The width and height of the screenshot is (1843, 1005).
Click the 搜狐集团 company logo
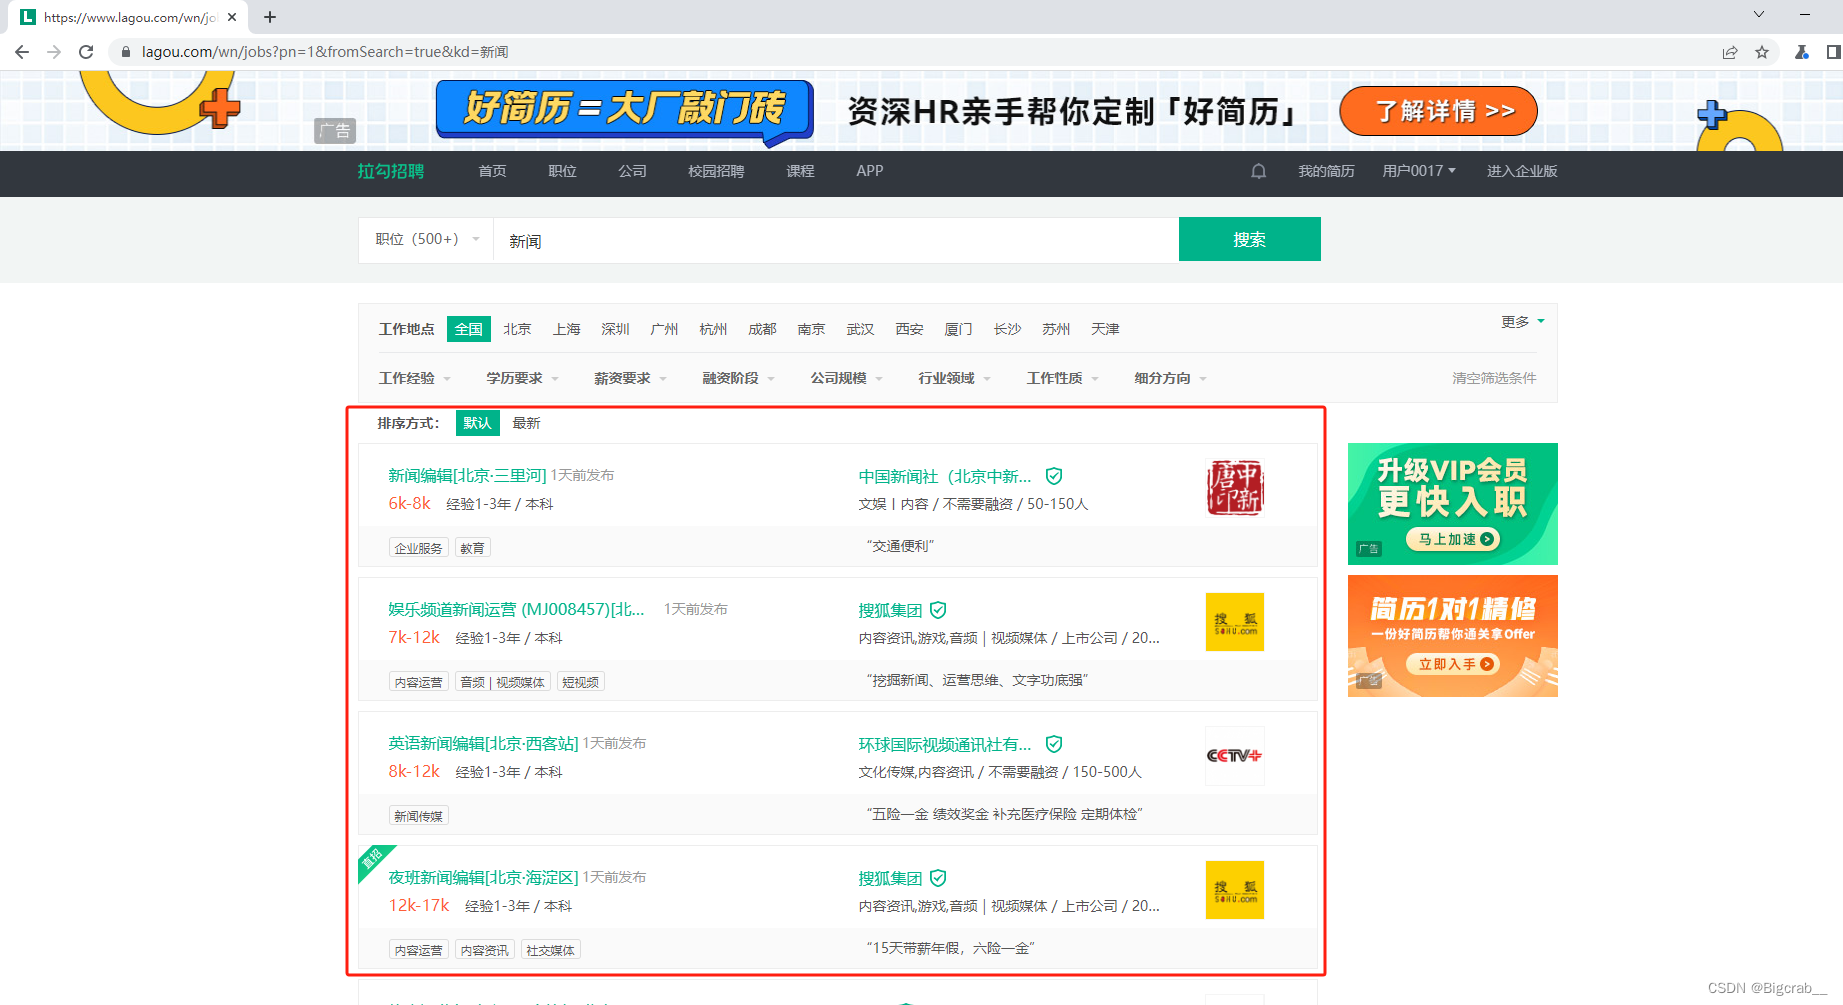1234,621
